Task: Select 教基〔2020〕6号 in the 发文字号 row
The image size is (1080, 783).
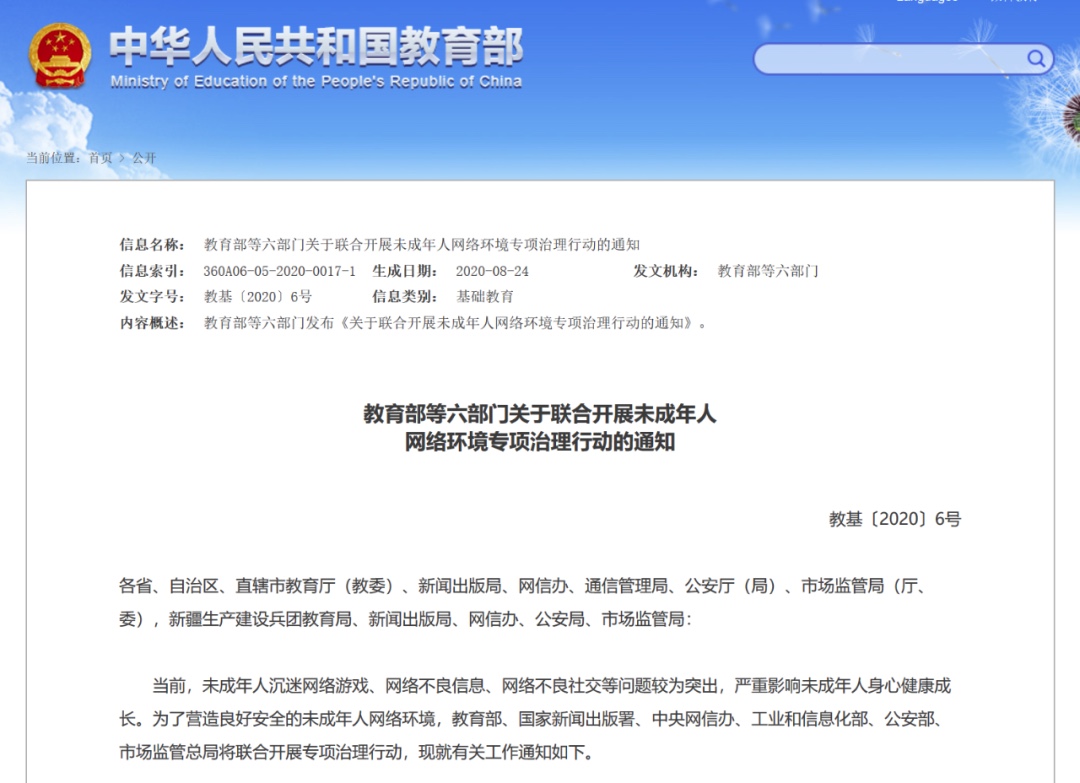Action: (258, 297)
